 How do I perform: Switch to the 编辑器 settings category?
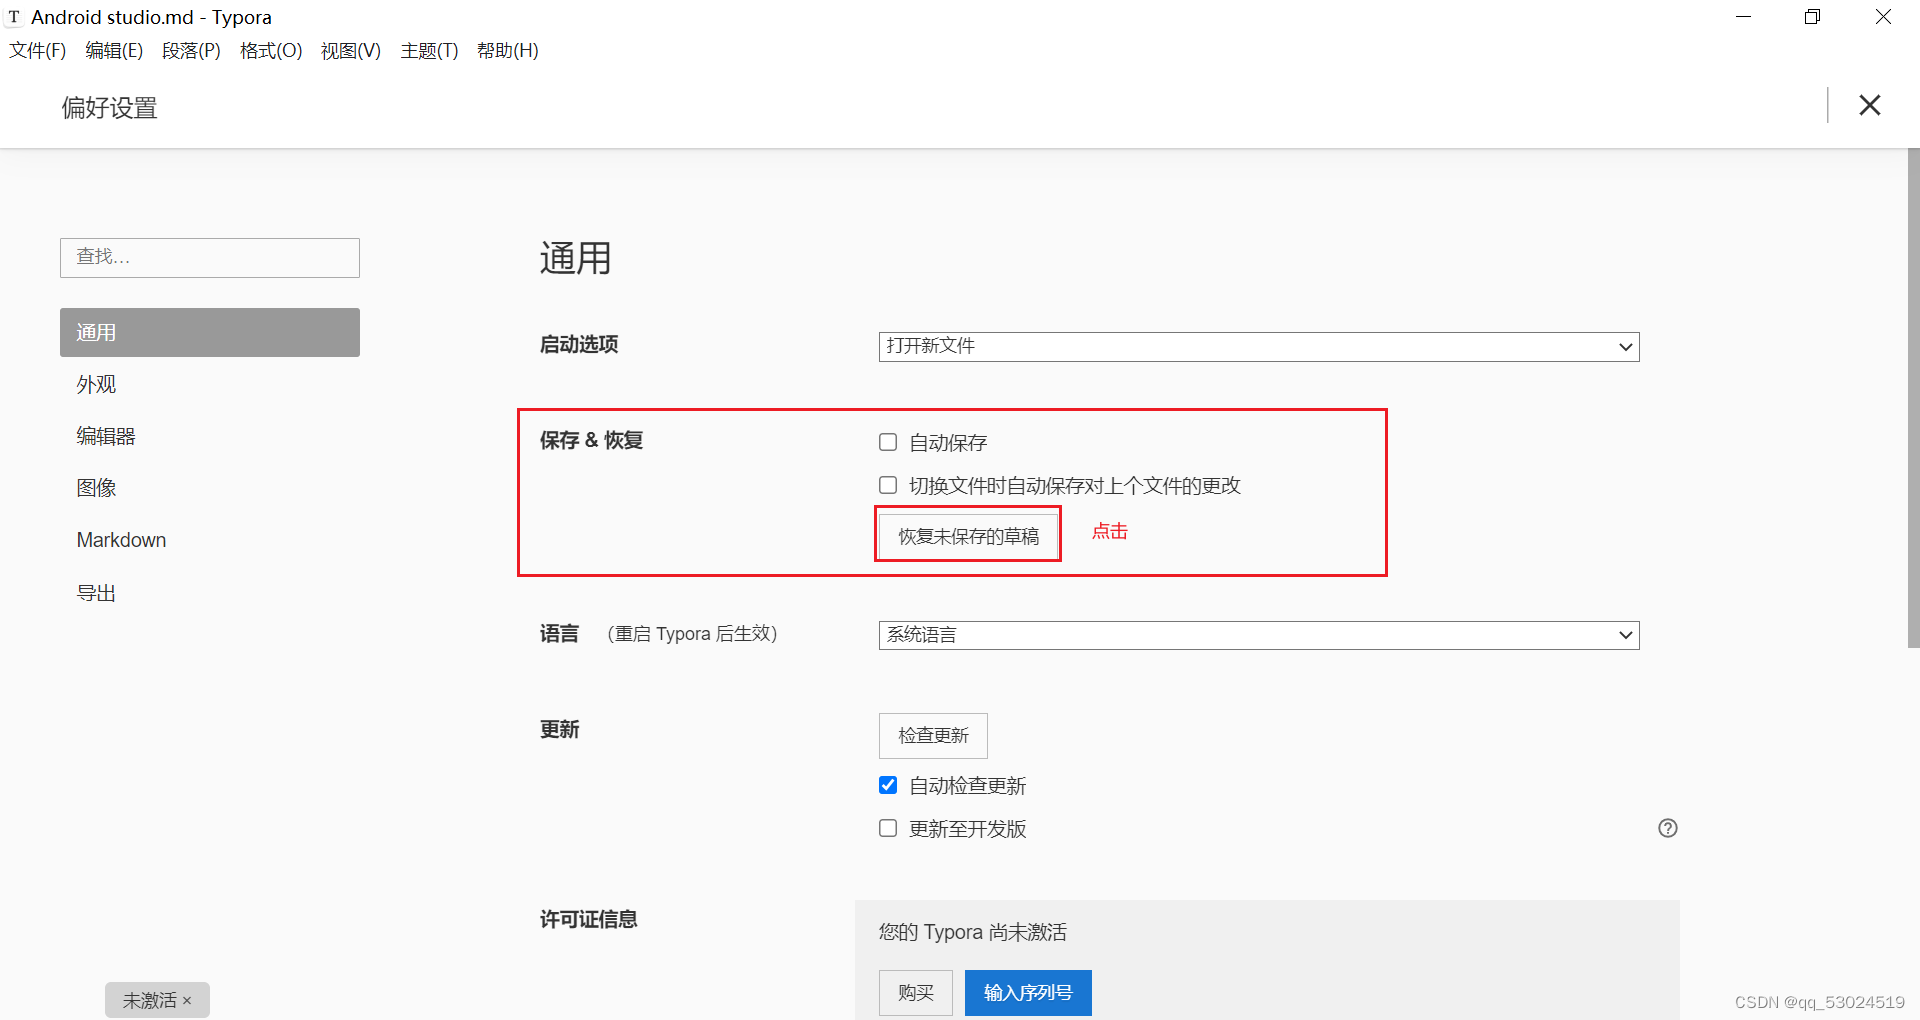(x=210, y=436)
